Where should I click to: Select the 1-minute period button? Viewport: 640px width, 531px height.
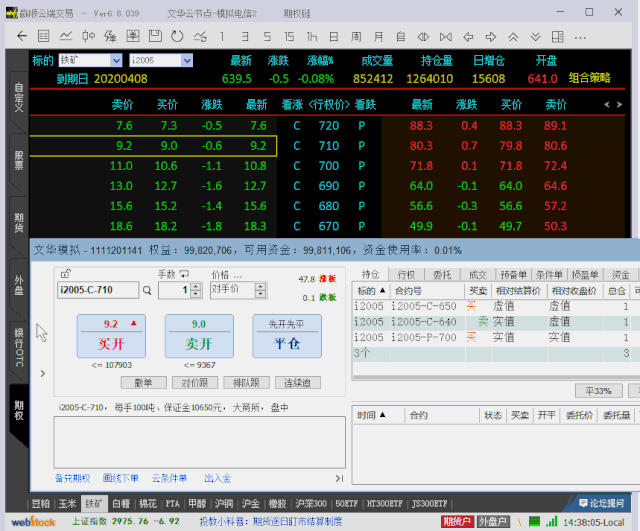pyautogui.click(x=222, y=37)
